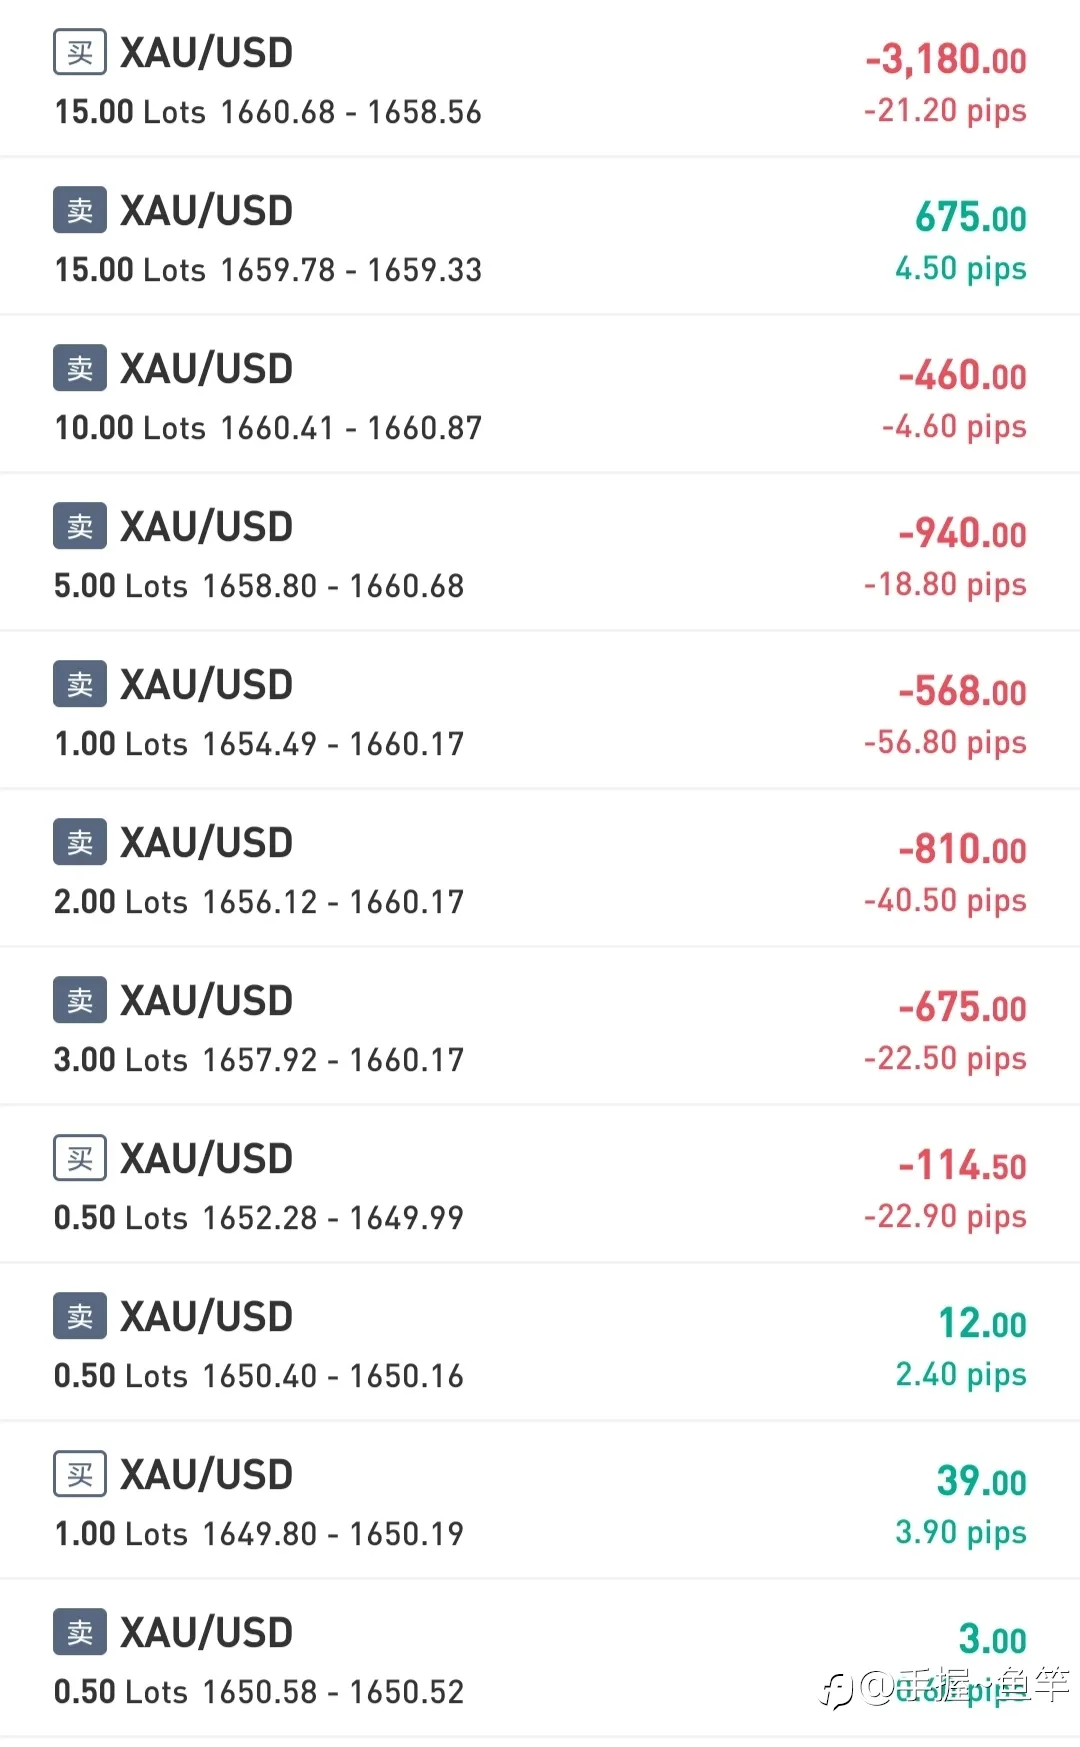This screenshot has height=1747, width=1080.
Task: Open the trade showing the -3,180.00 loss
Action: (x=540, y=79)
